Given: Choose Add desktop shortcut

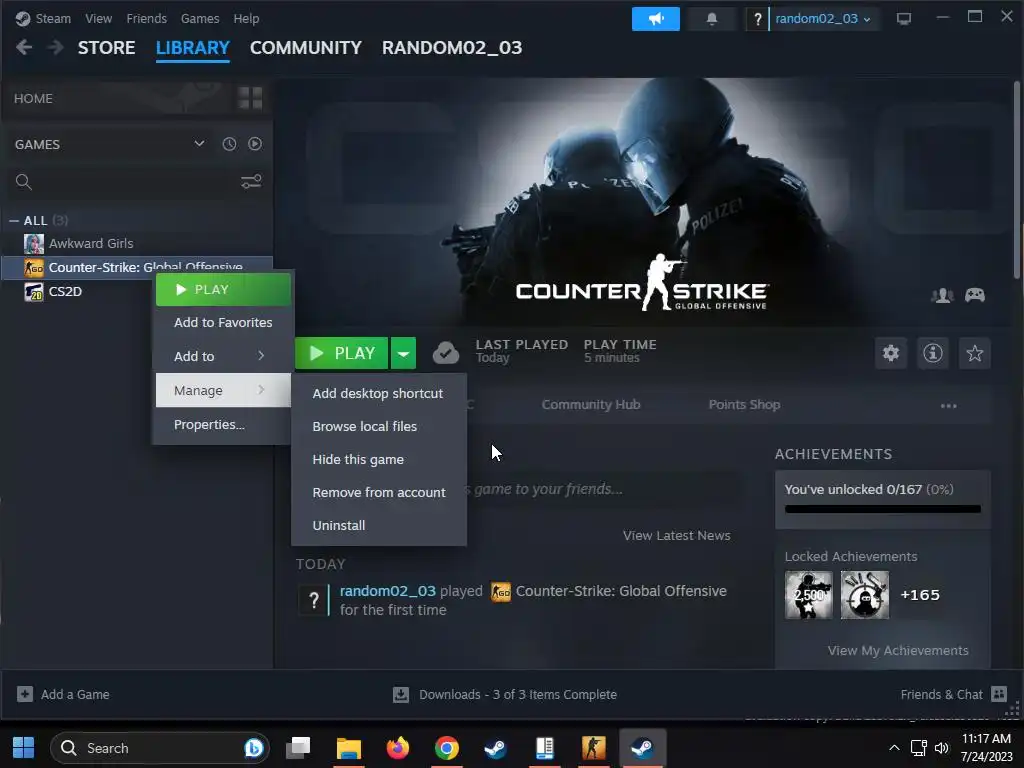Looking at the screenshot, I should click(378, 393).
